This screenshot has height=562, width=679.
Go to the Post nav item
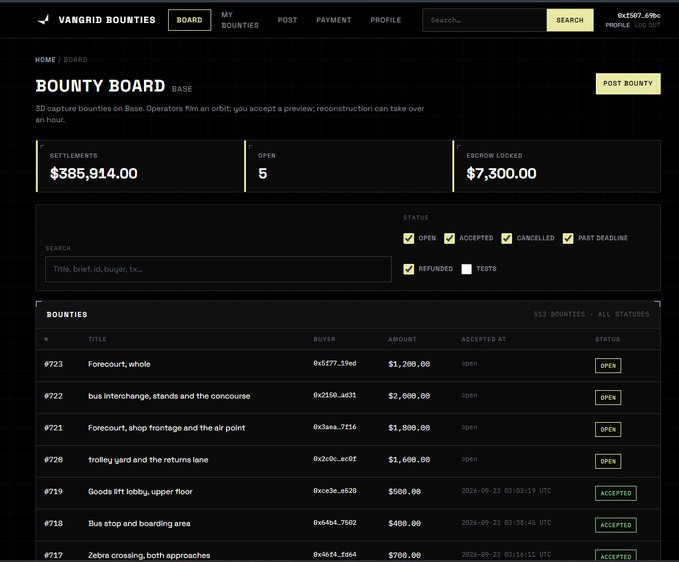[x=288, y=20]
